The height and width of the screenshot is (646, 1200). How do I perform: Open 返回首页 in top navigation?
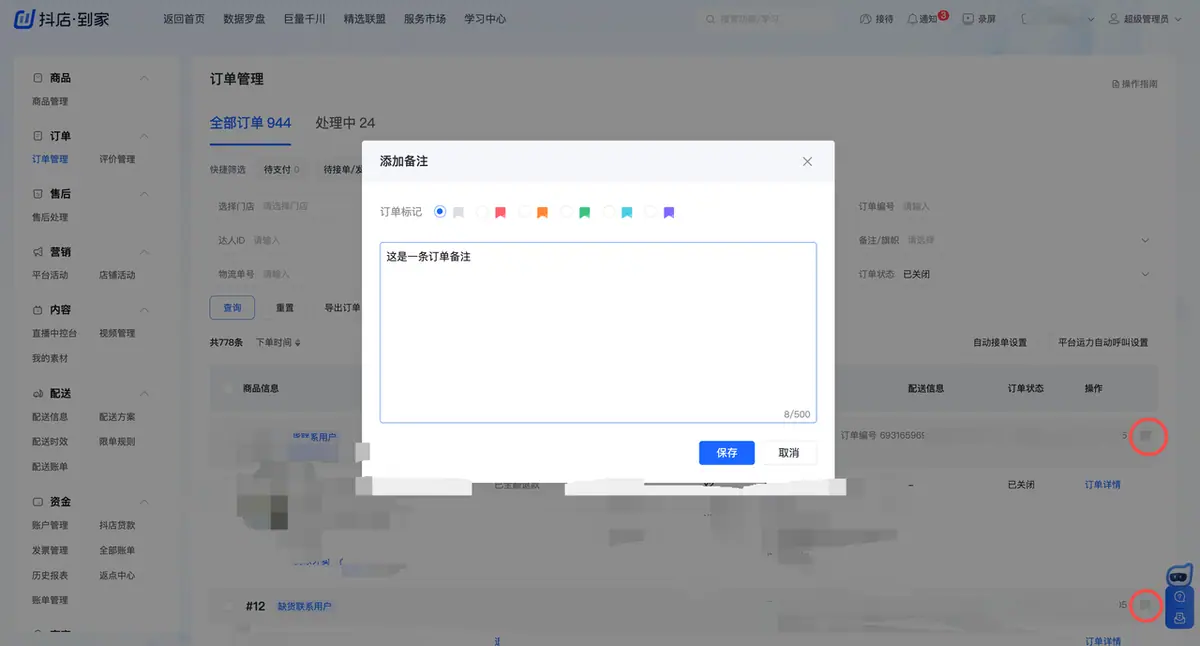coord(184,19)
